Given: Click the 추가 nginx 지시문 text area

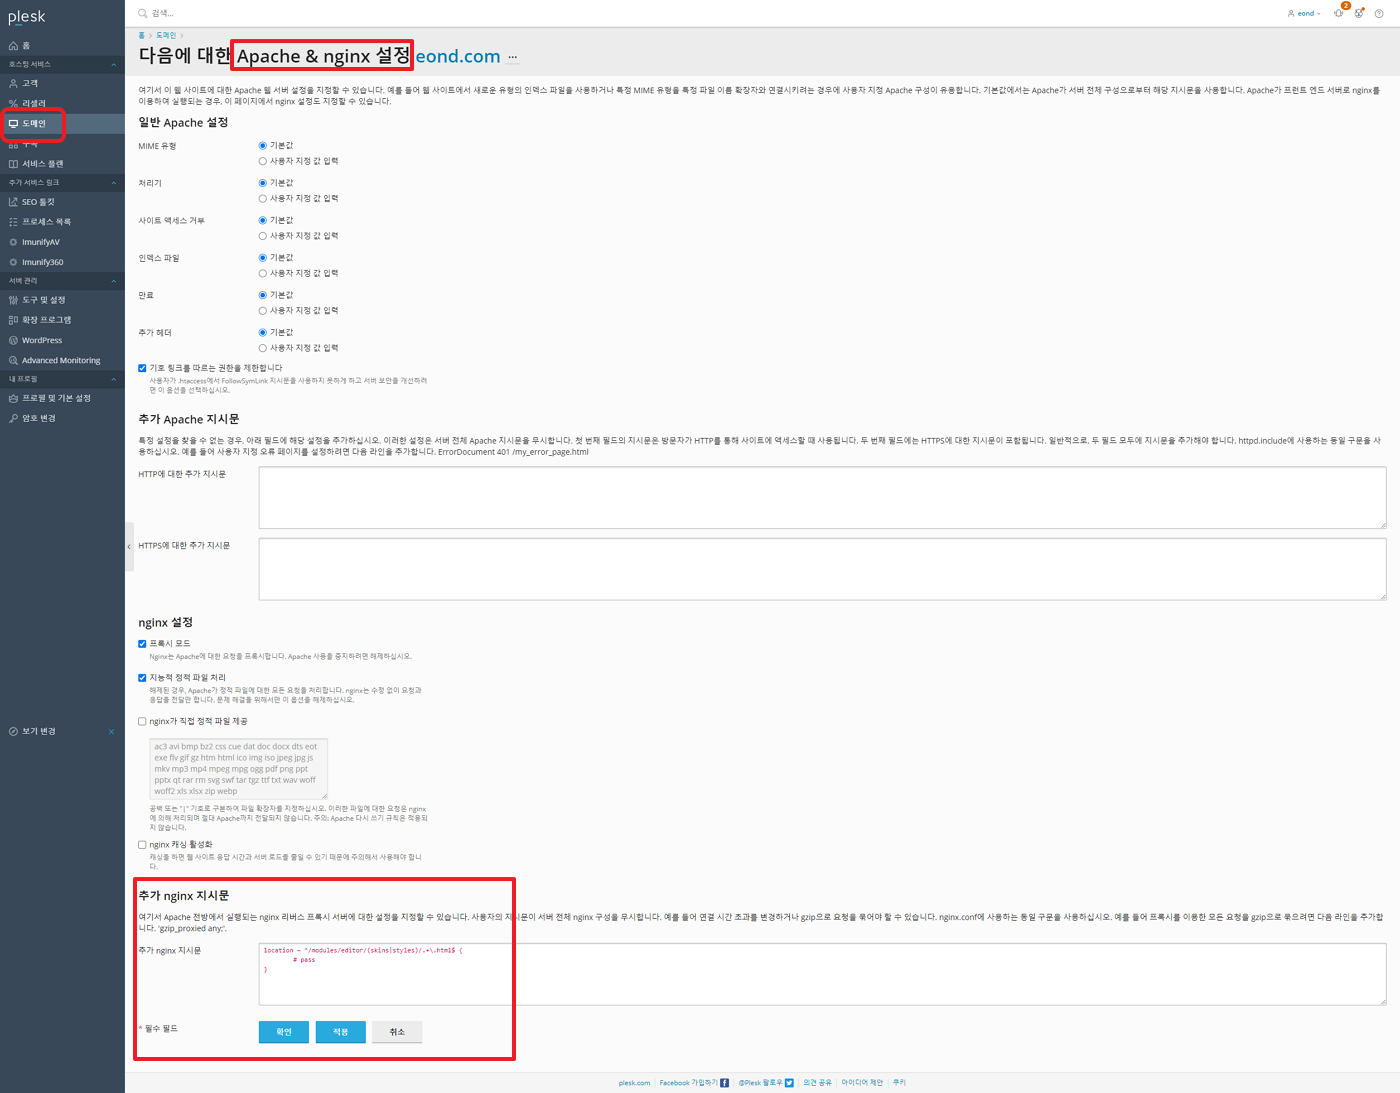Looking at the screenshot, I should pyautogui.click(x=822, y=974).
